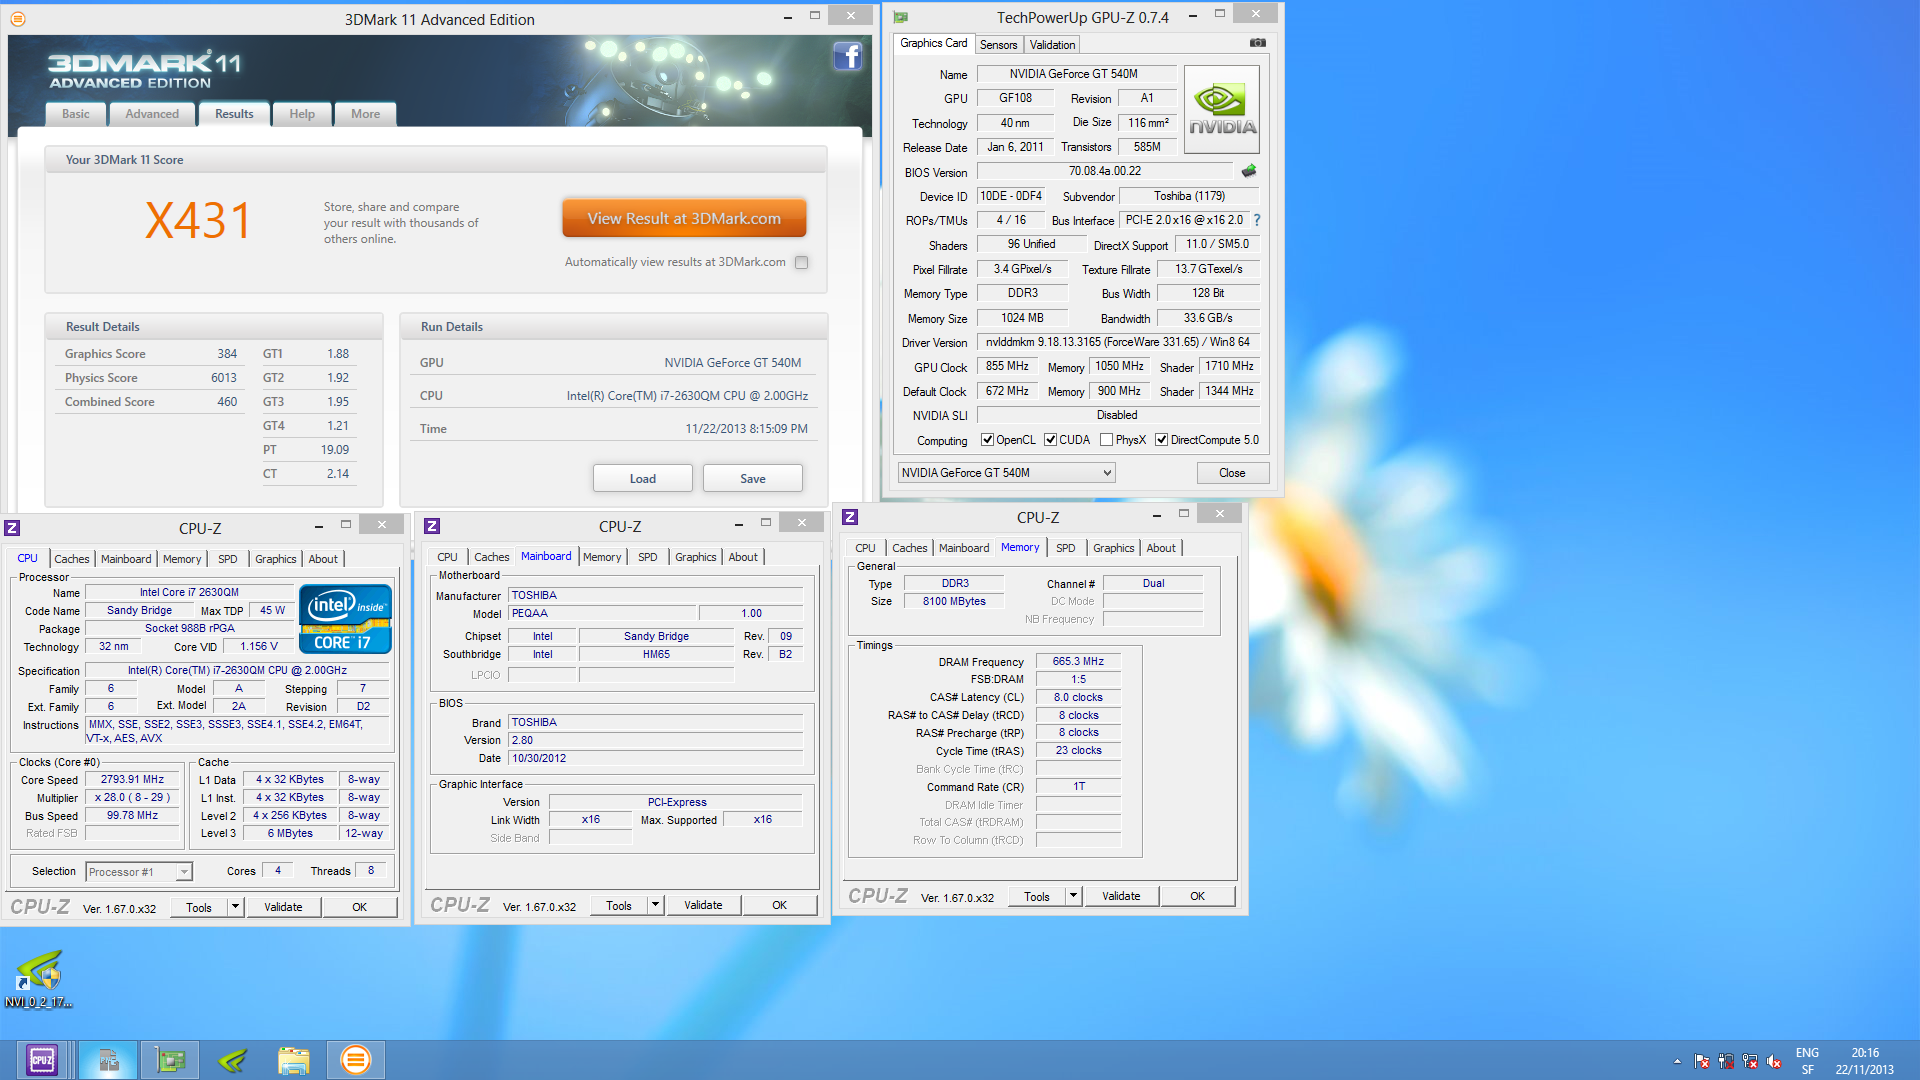
Task: Click the NVIDIA taskbar icon
Action: tap(232, 1060)
